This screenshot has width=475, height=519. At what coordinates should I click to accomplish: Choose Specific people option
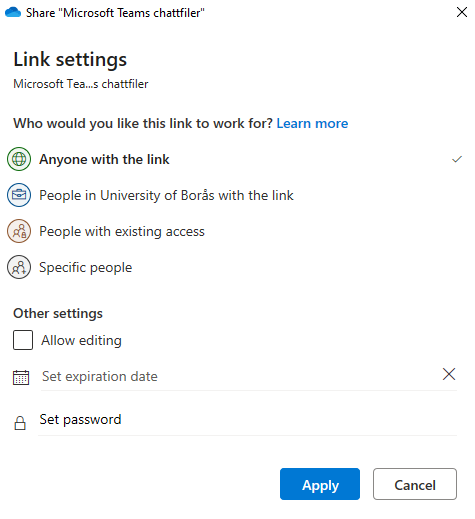coord(235,267)
